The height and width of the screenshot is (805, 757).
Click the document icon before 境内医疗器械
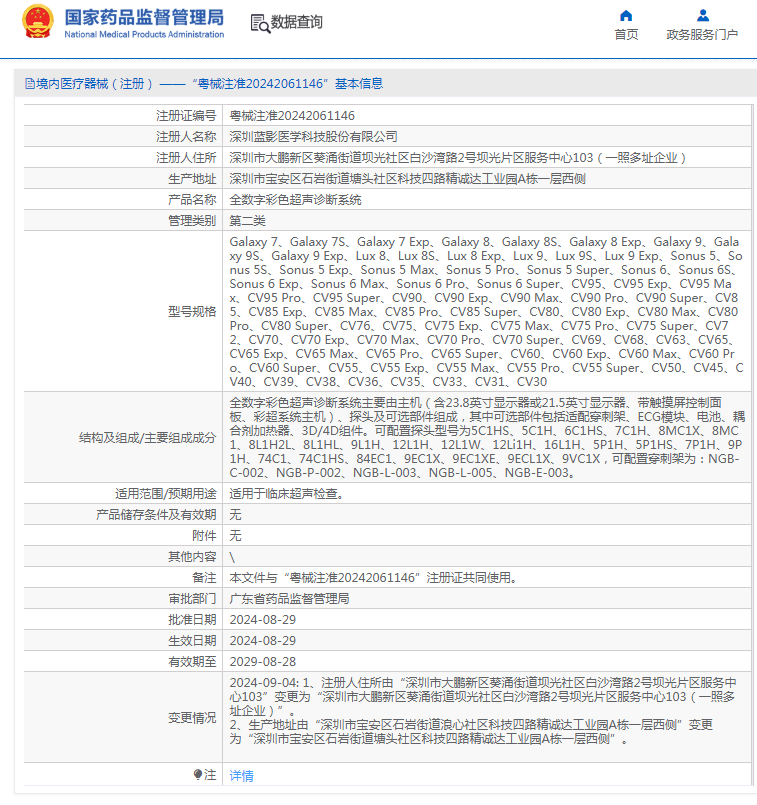pos(30,84)
